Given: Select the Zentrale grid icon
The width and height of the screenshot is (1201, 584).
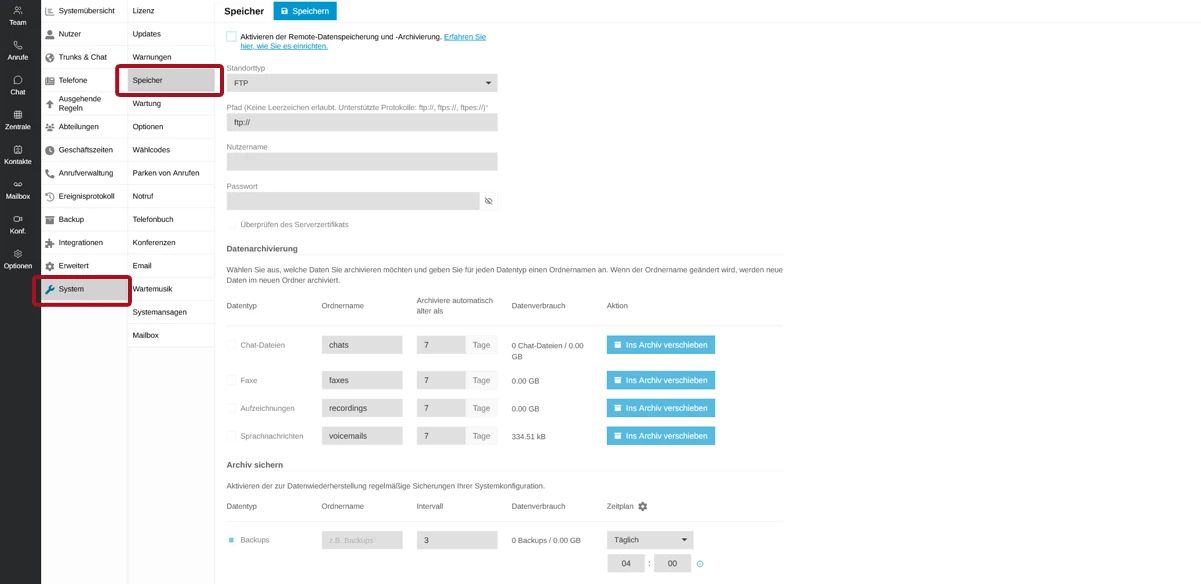Looking at the screenshot, I should click(18, 120).
